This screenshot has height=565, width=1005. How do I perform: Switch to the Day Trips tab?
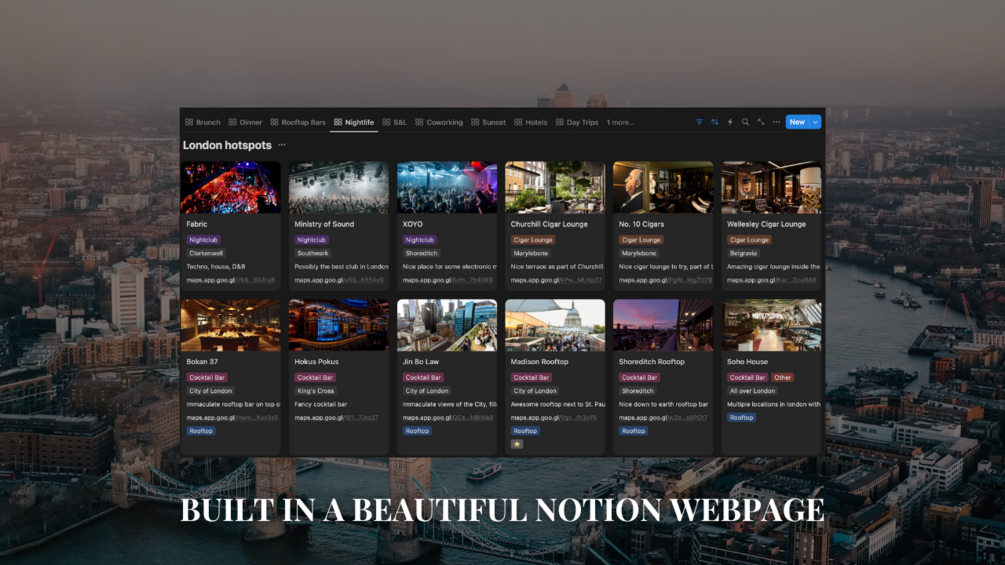tap(577, 122)
